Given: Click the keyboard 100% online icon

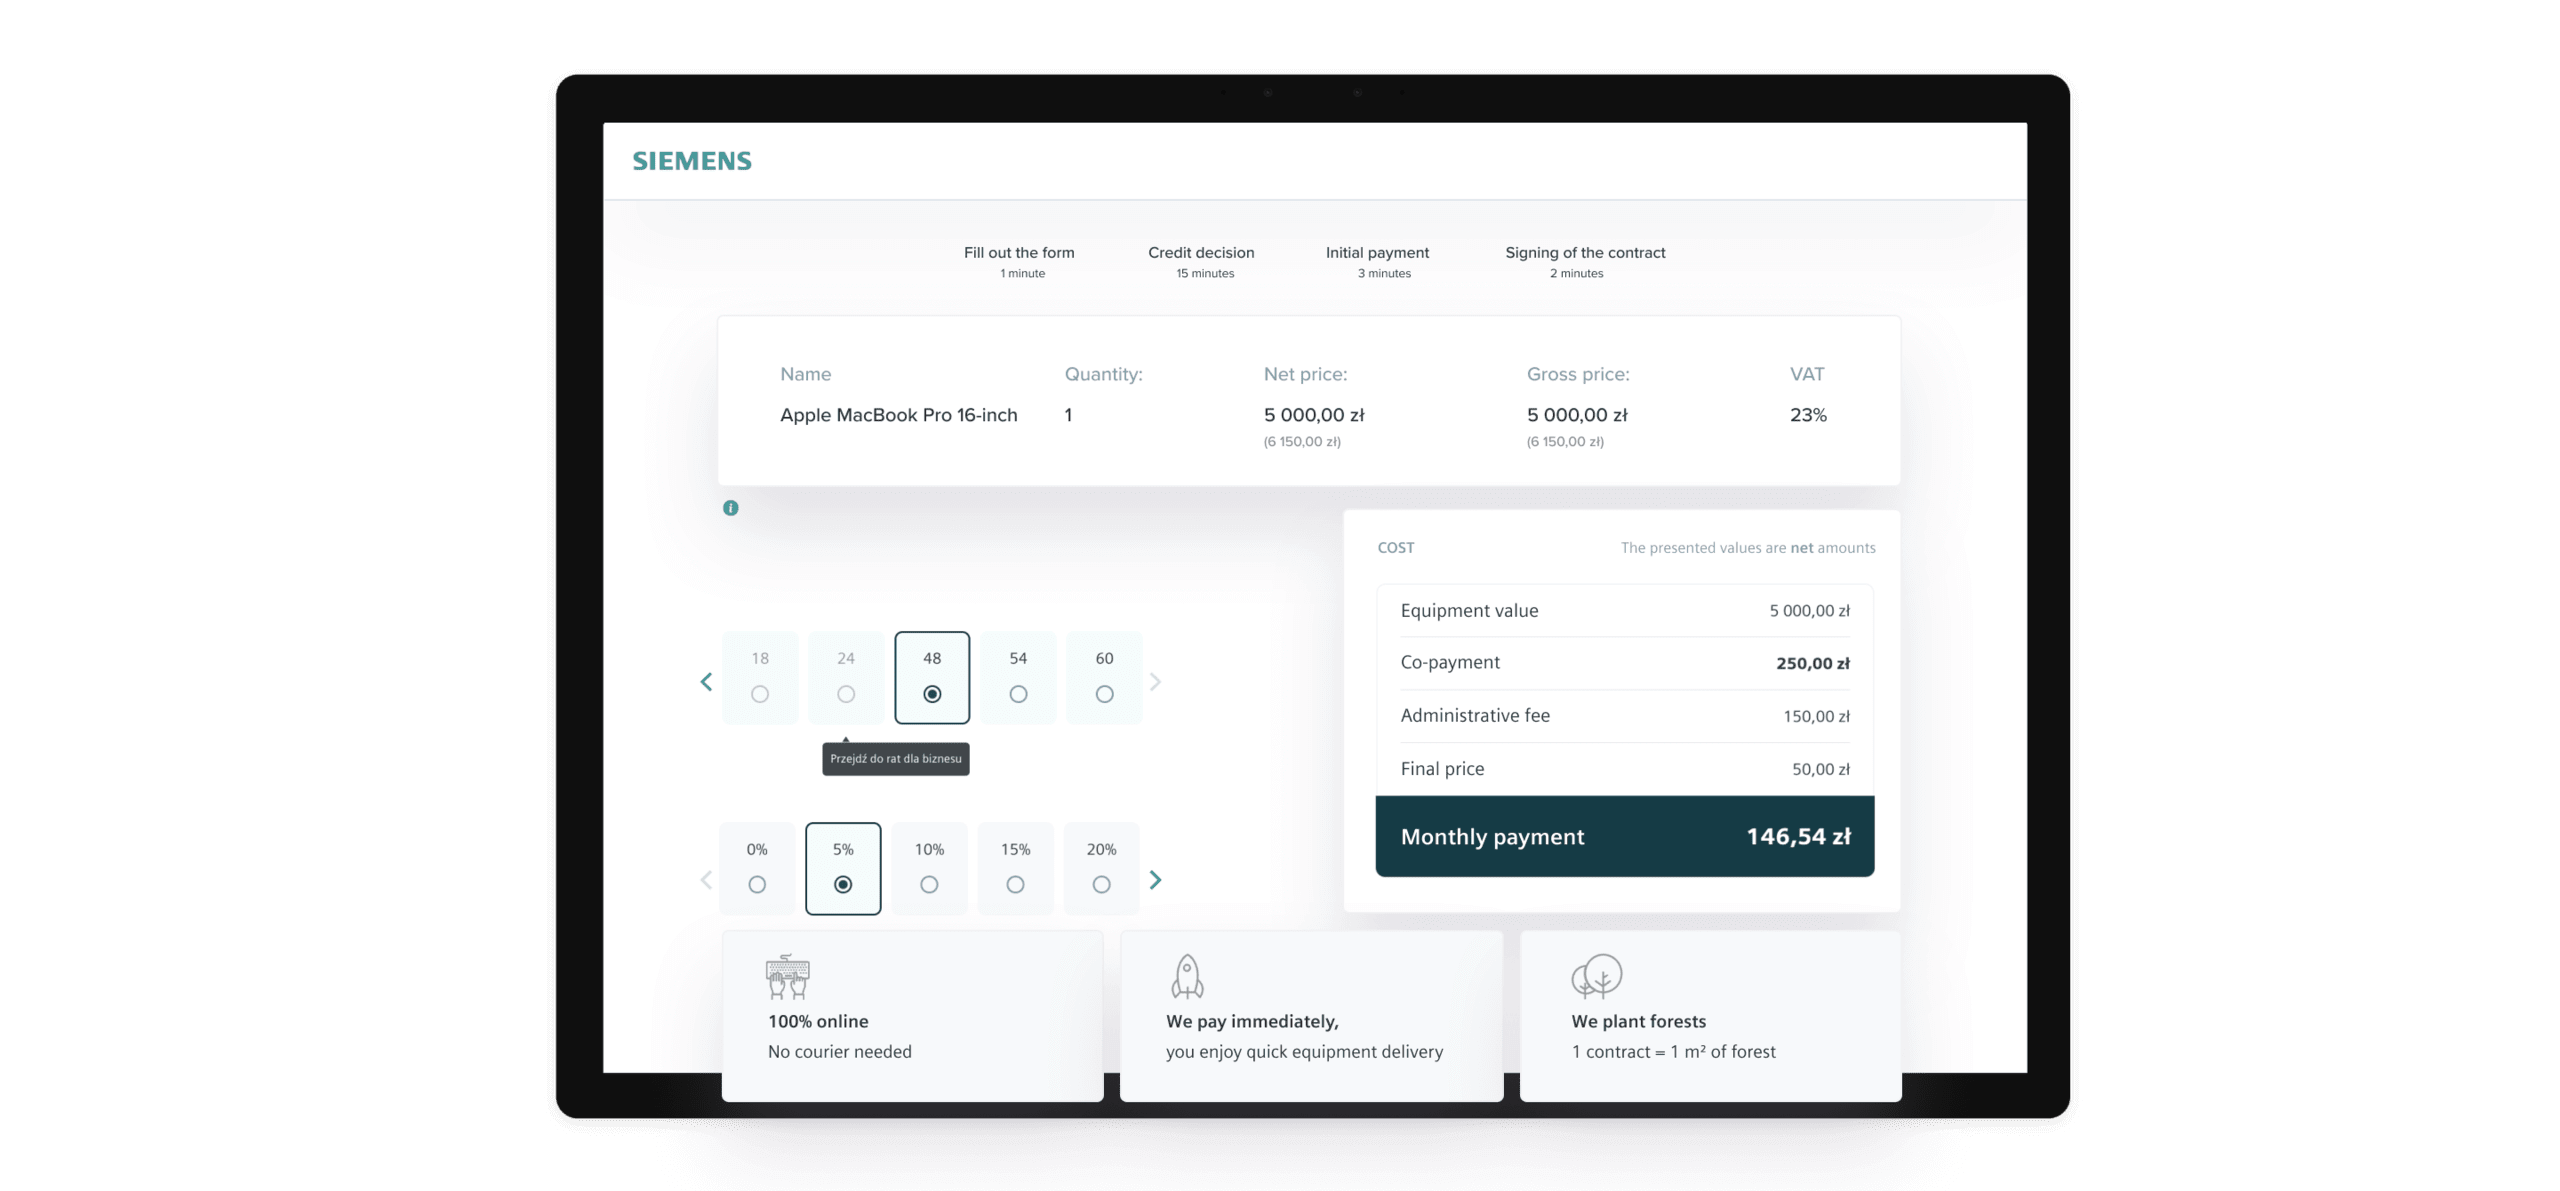Looking at the screenshot, I should tap(788, 976).
